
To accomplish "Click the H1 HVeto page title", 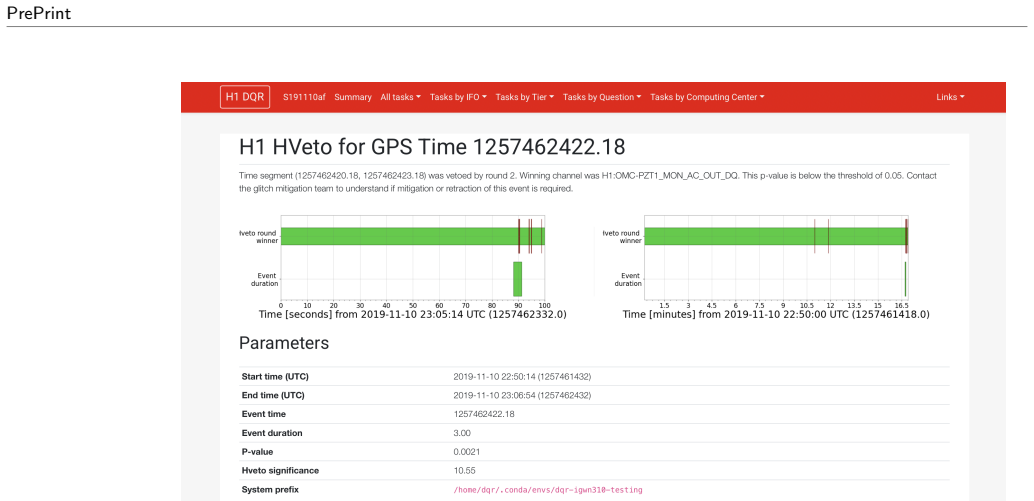I will coord(432,147).
